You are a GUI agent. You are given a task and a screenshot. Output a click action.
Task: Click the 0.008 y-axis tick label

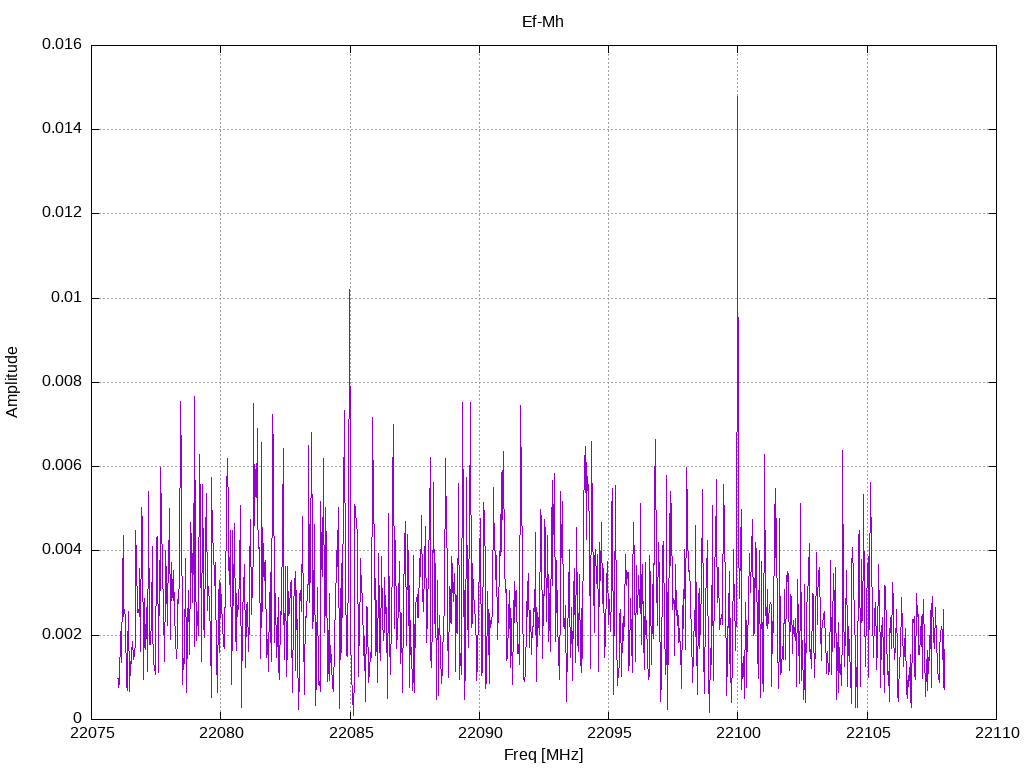point(61,382)
